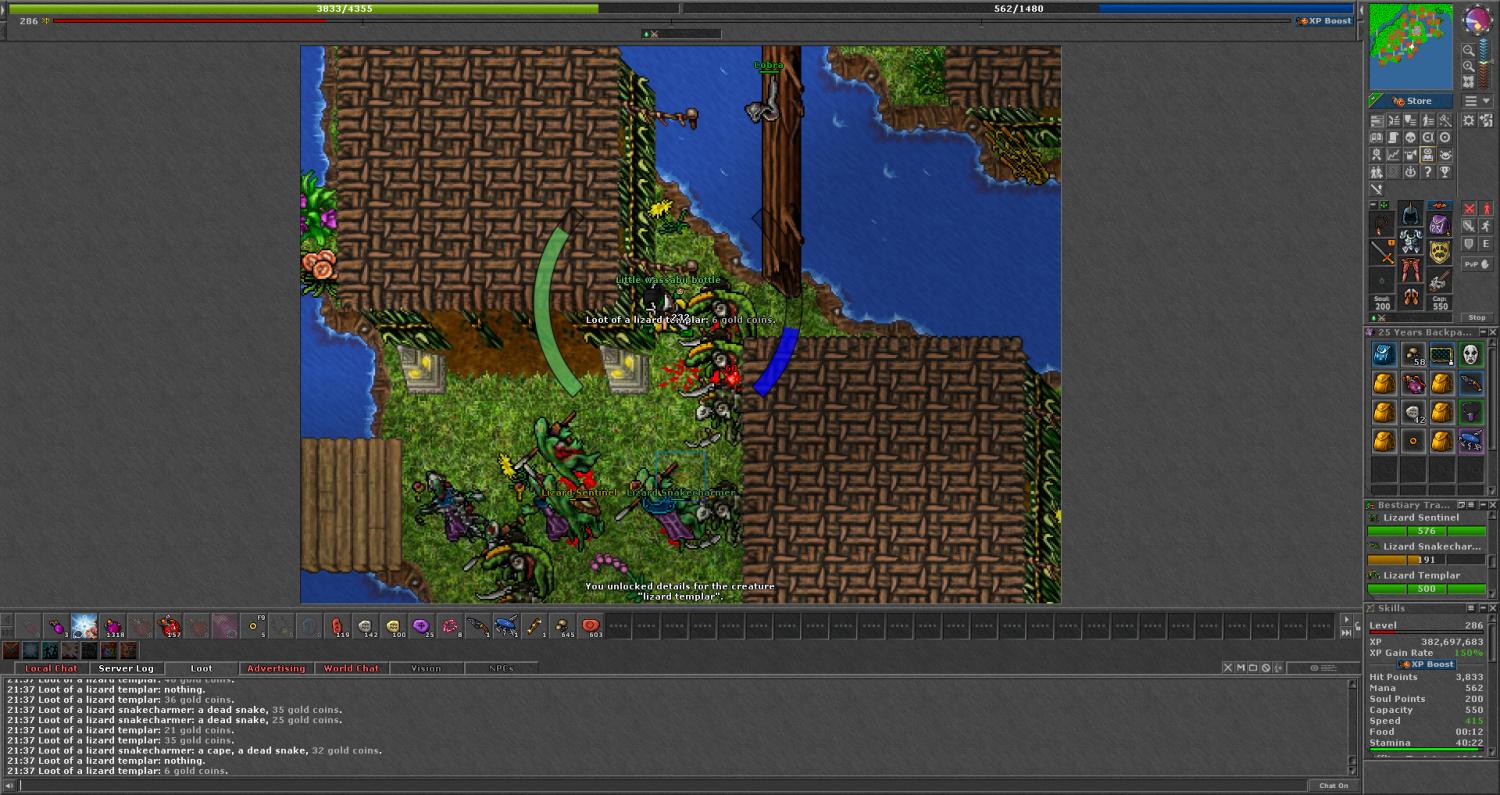Screen dimensions: 1500x795
Task: Click XP Boost button in Skills panel
Action: tap(1427, 664)
